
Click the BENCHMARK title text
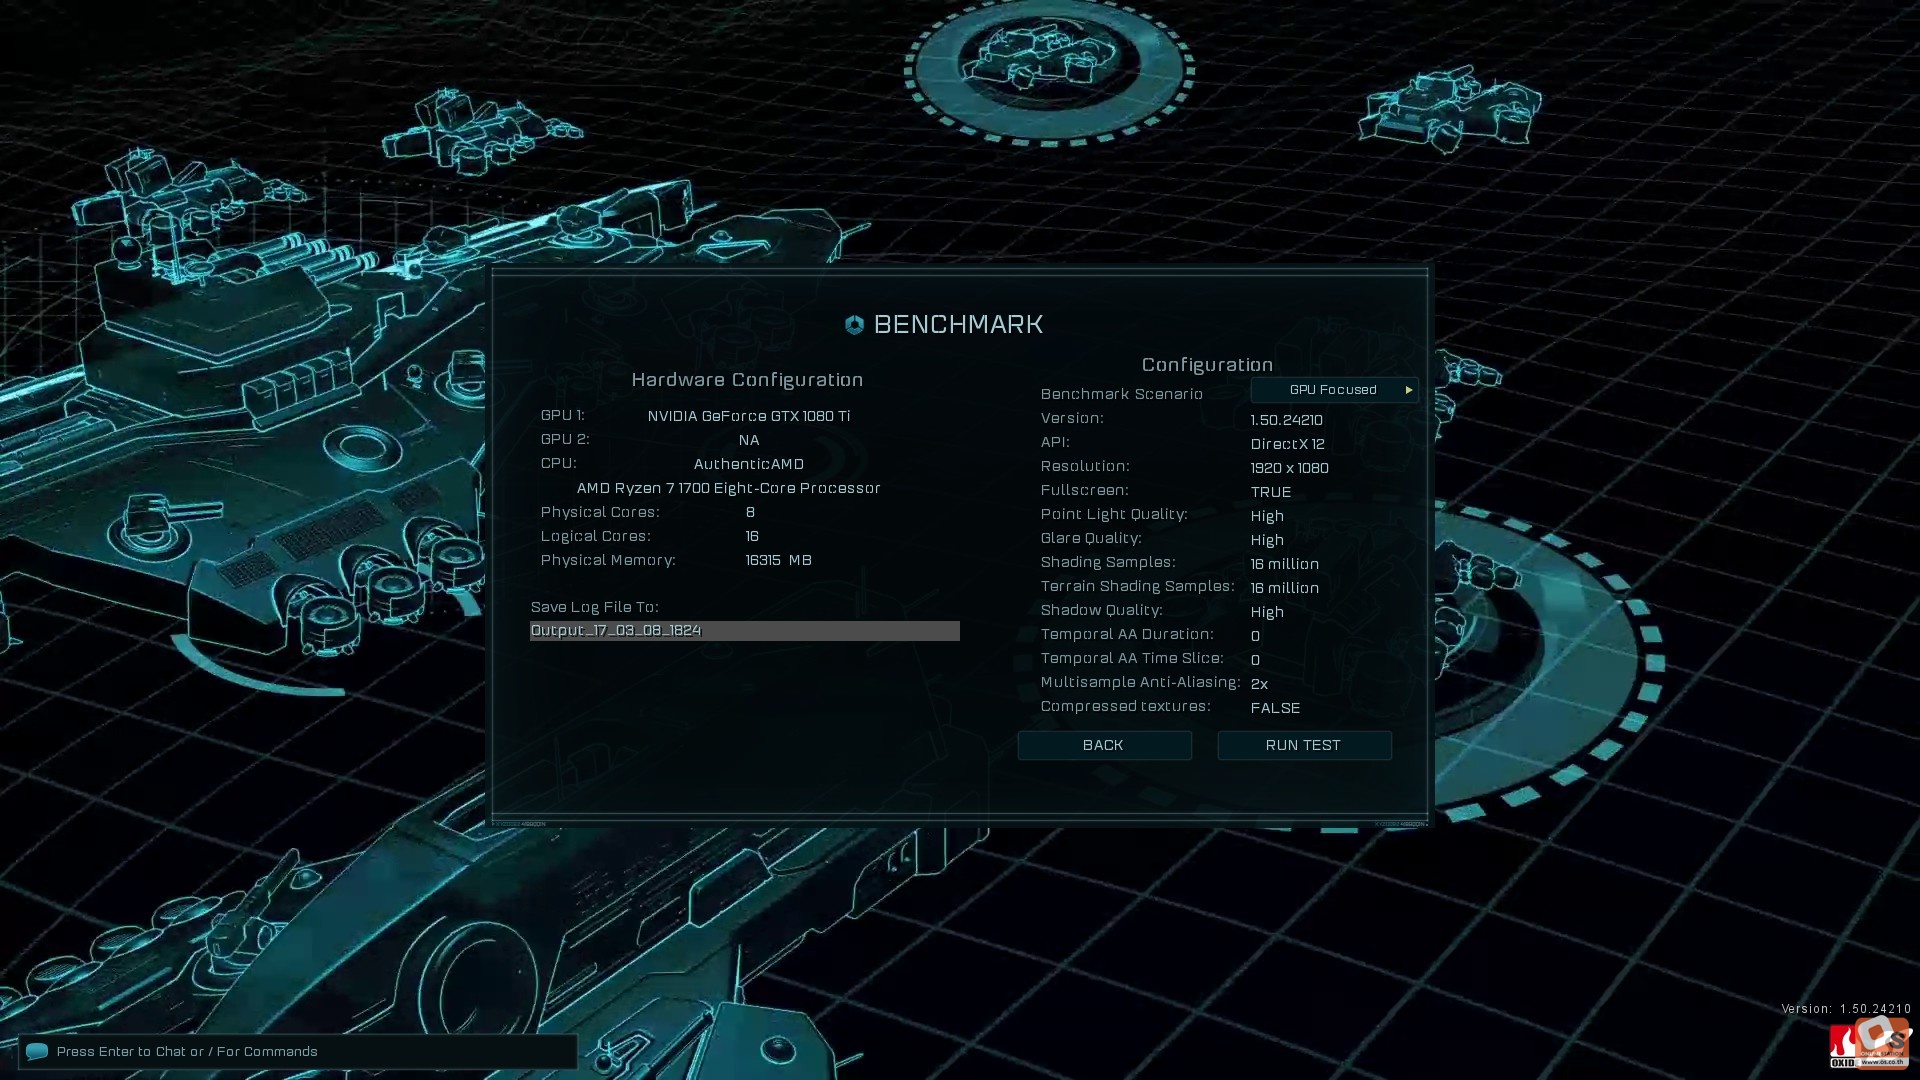coord(958,324)
